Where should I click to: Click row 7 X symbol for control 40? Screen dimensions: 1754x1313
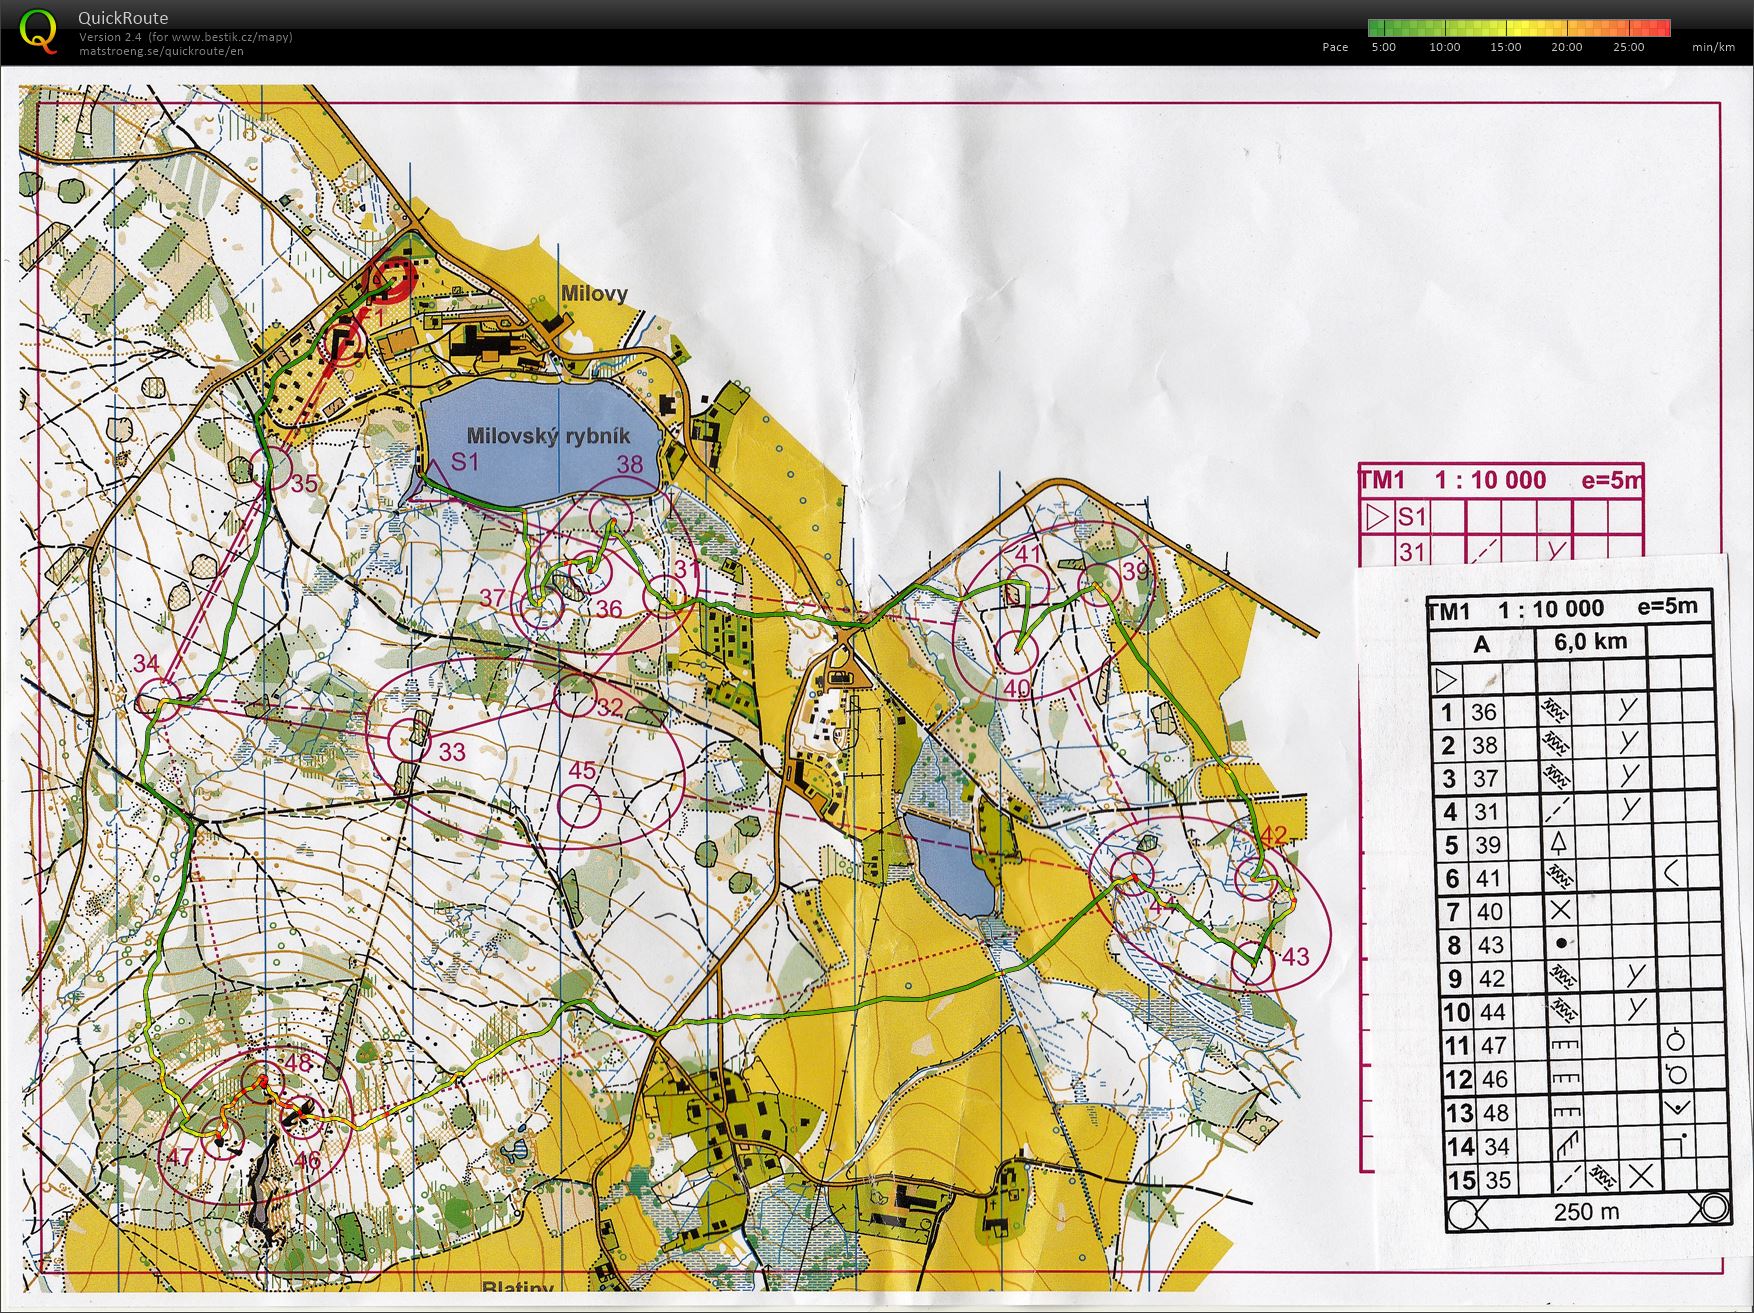pos(1560,910)
